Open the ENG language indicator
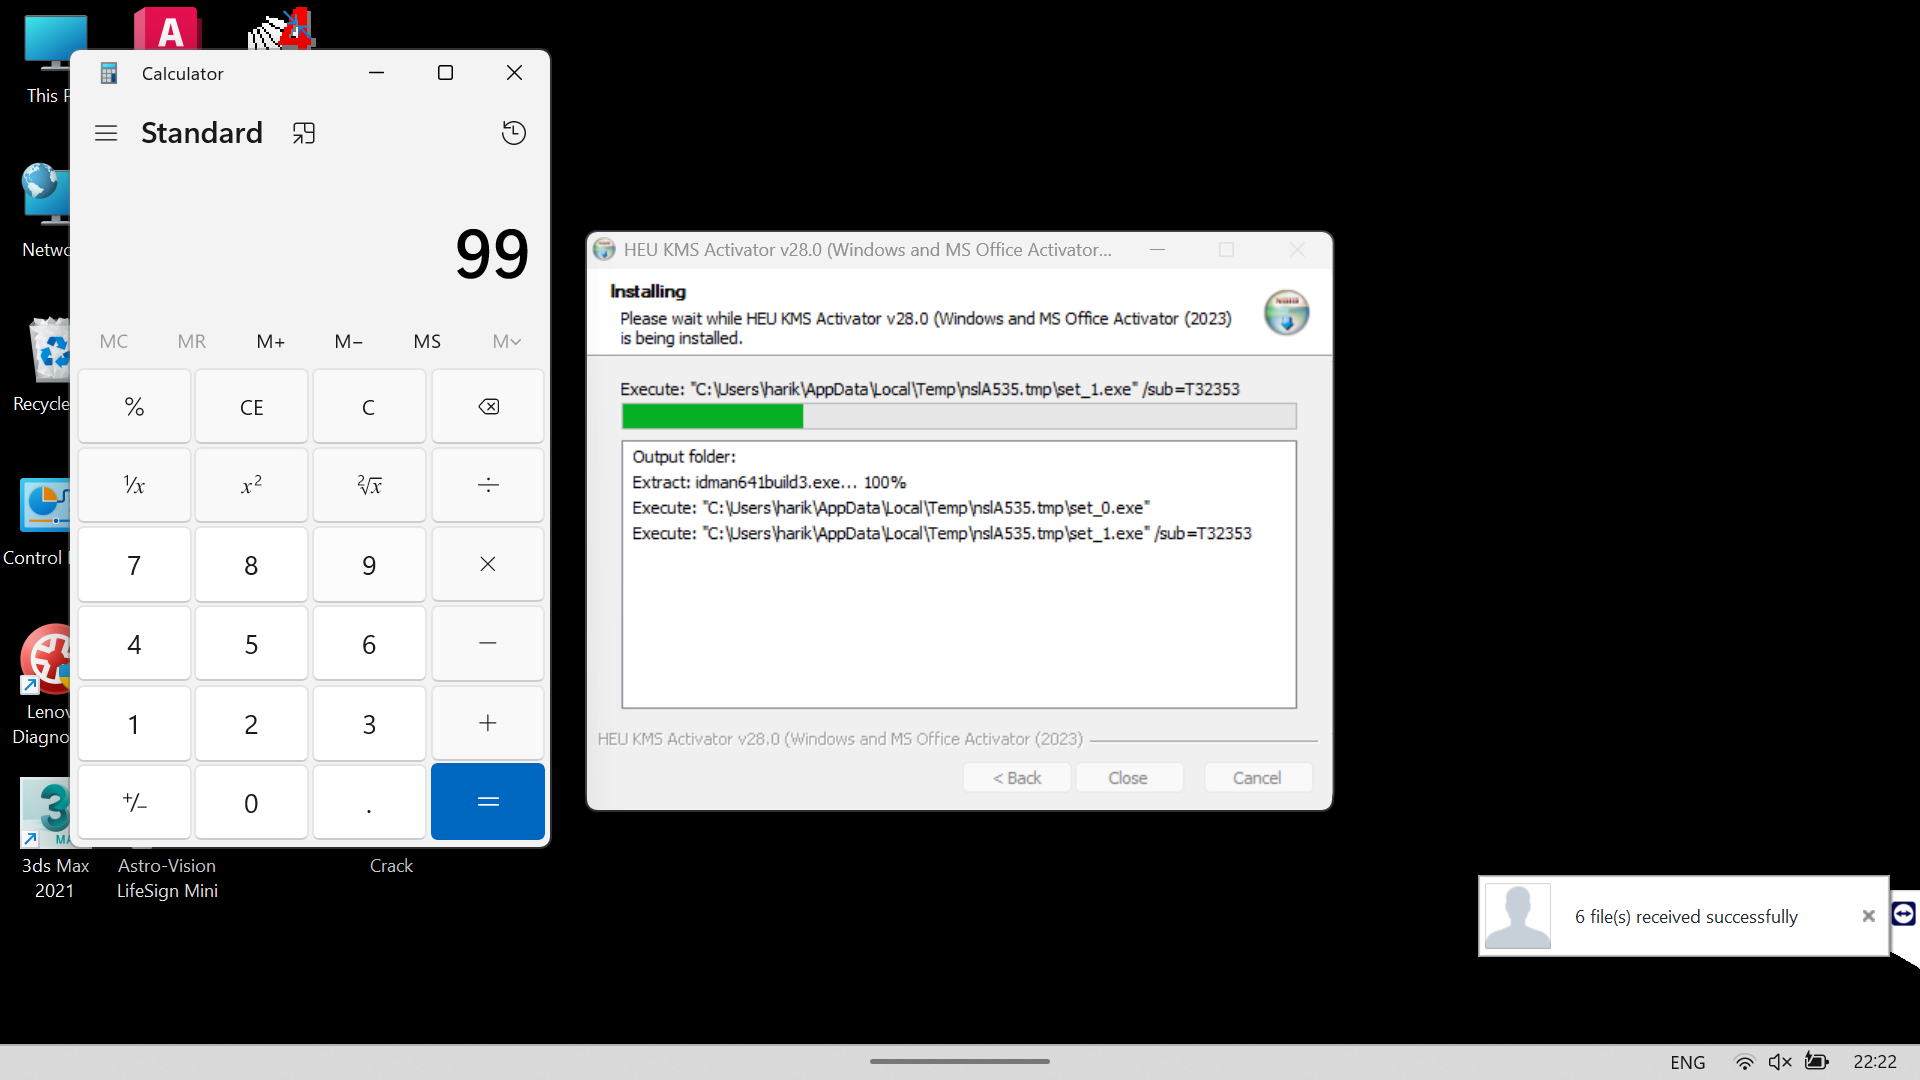This screenshot has width=1920, height=1080. (x=1687, y=1062)
